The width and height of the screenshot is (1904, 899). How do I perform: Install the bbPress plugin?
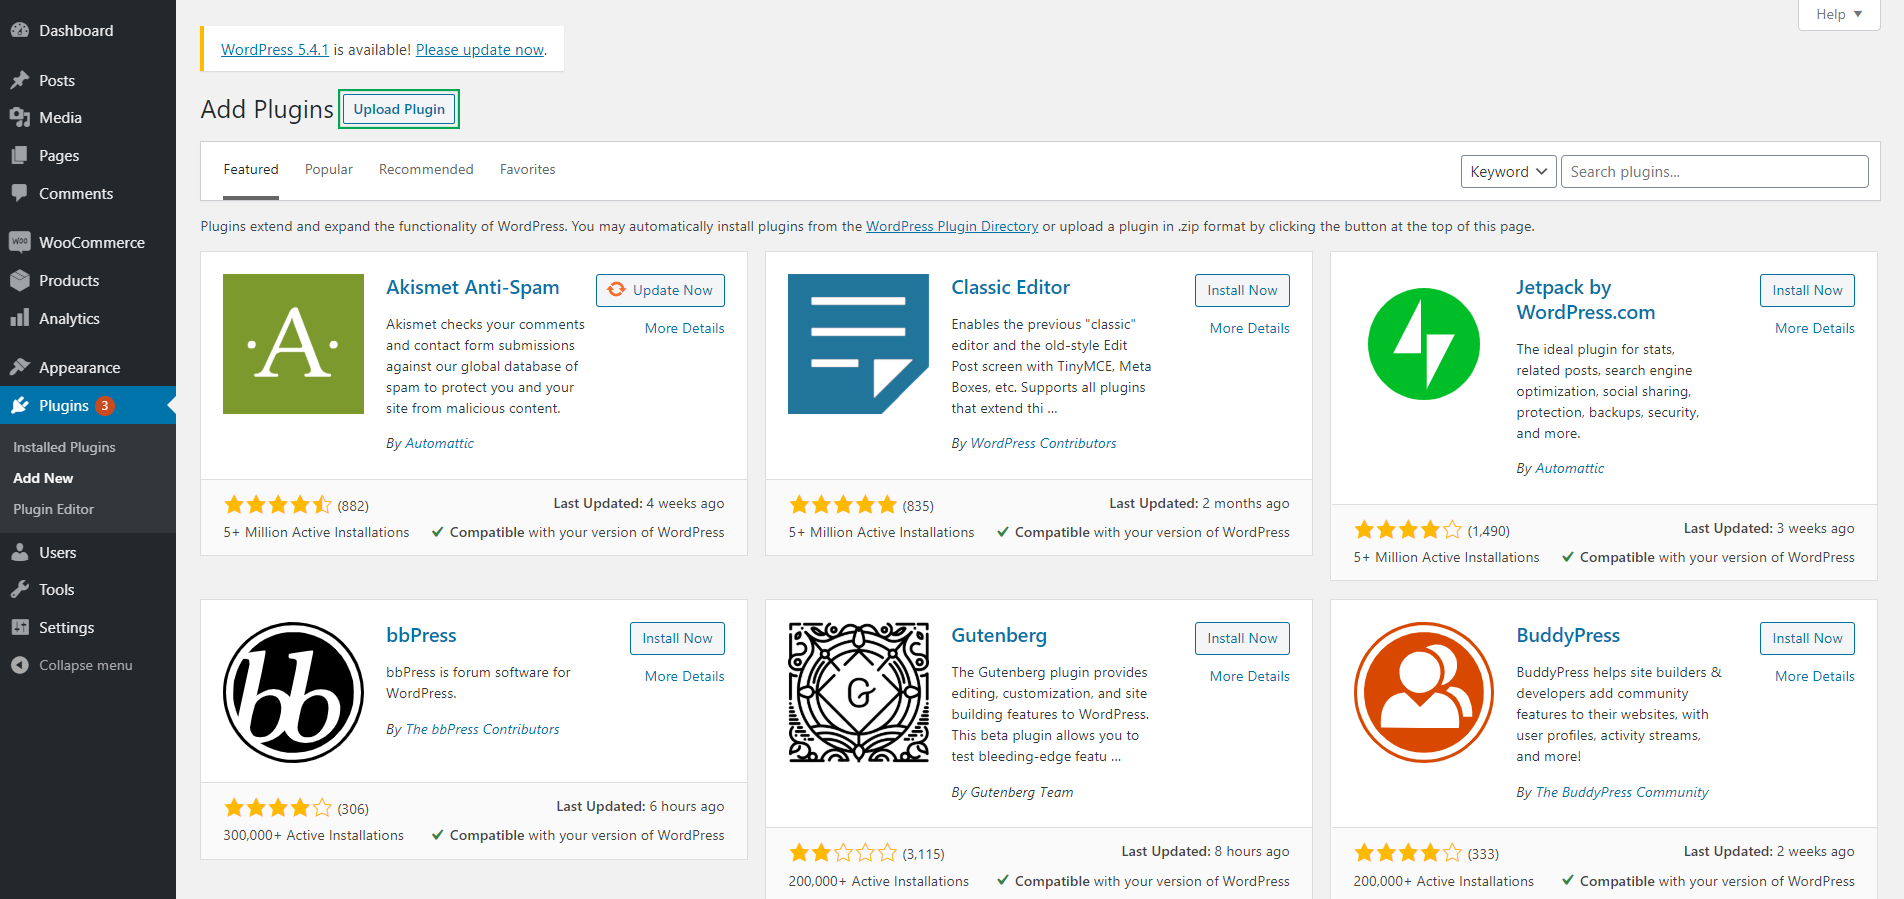point(677,638)
